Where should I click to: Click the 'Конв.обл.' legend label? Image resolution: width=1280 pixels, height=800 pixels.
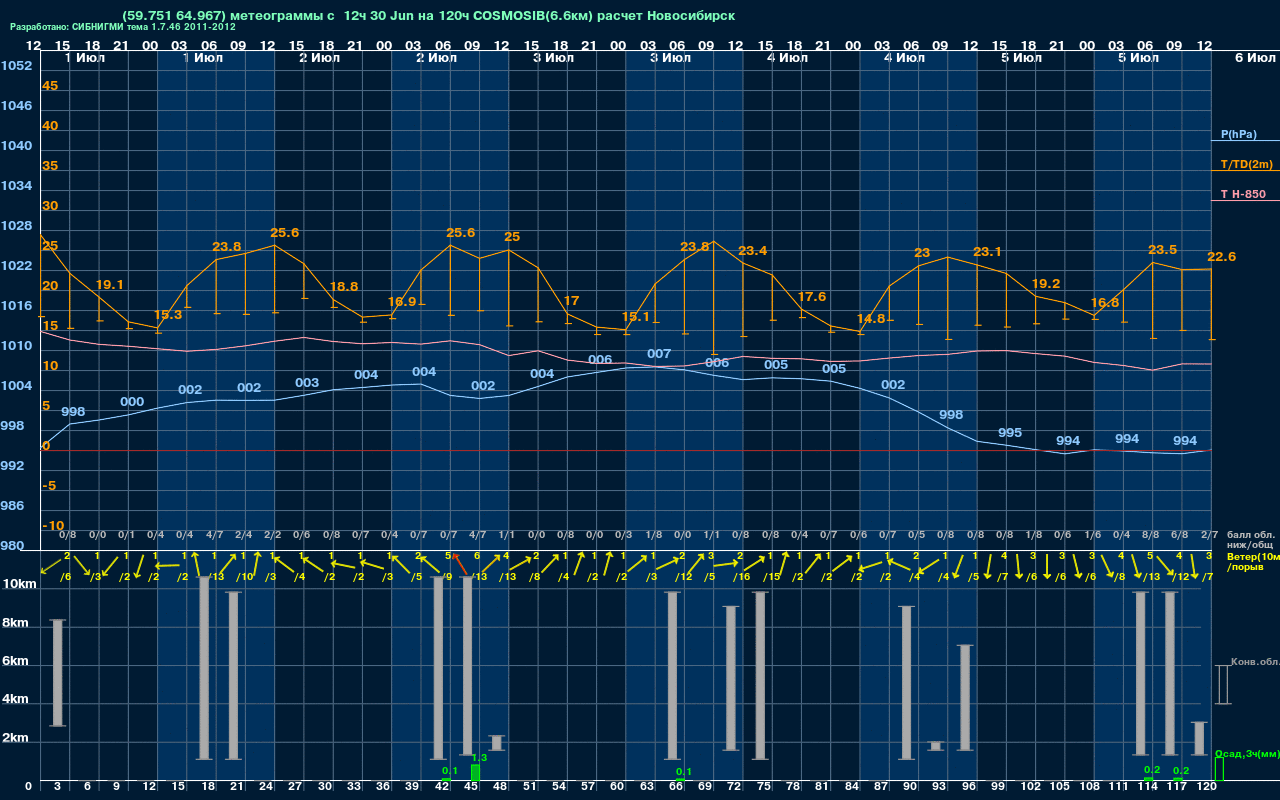pyautogui.click(x=1253, y=663)
